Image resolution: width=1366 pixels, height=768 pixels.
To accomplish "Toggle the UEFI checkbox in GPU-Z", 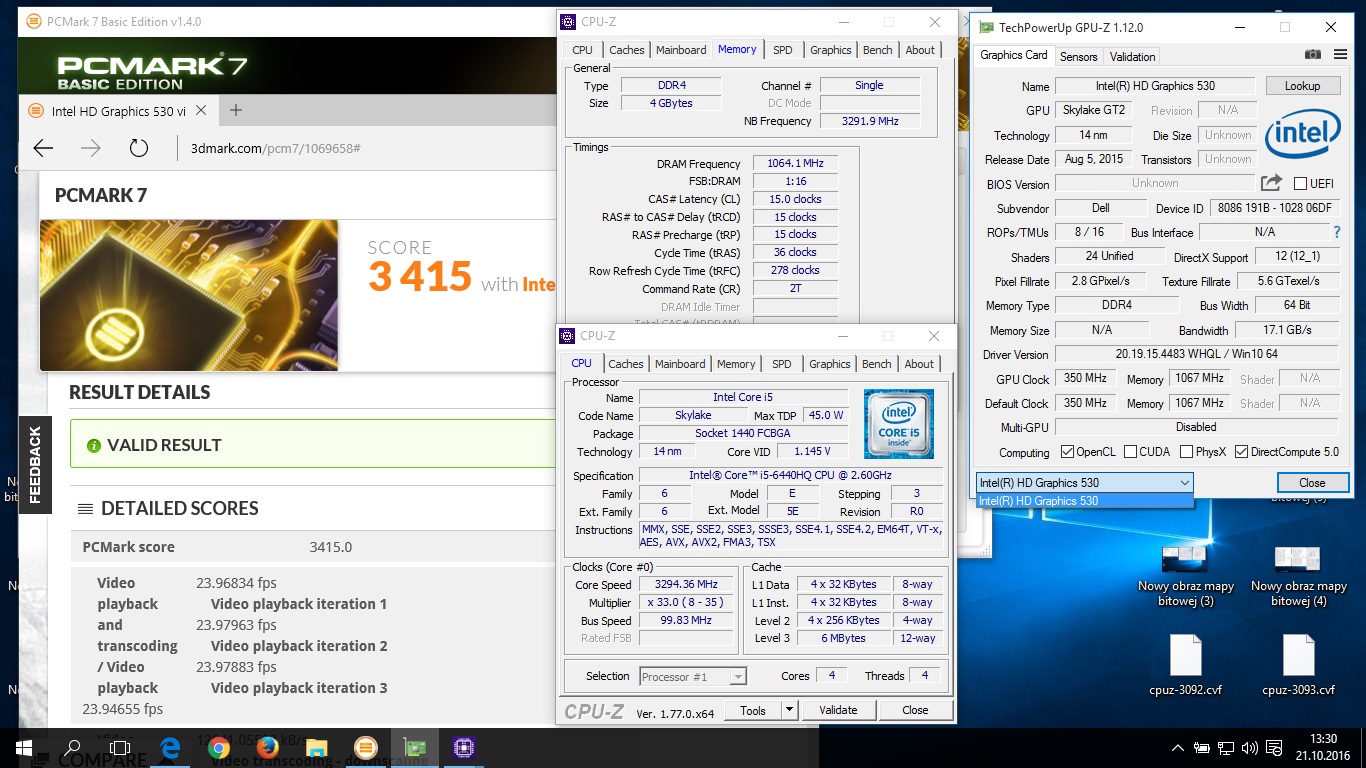I will tap(1301, 184).
